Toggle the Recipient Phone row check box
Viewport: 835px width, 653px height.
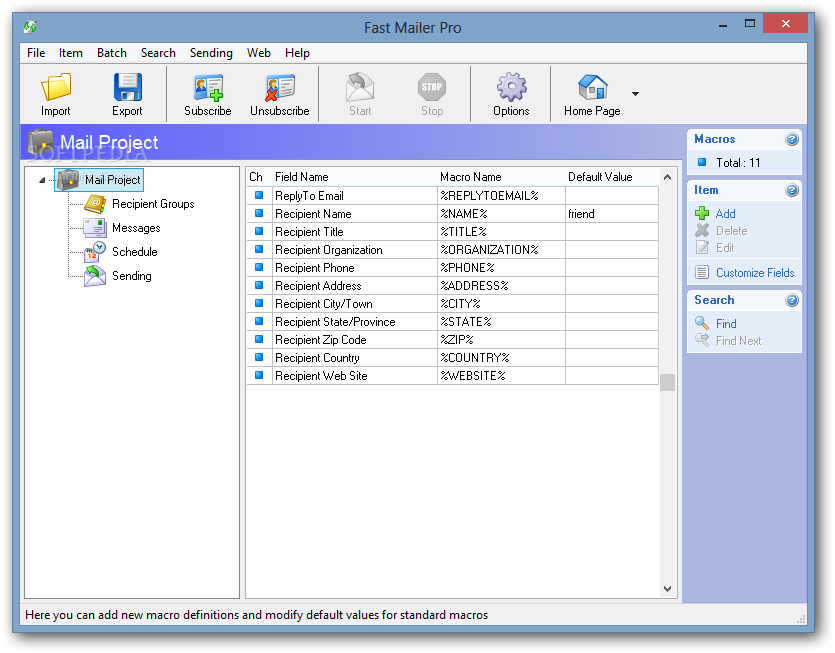pyautogui.click(x=259, y=267)
